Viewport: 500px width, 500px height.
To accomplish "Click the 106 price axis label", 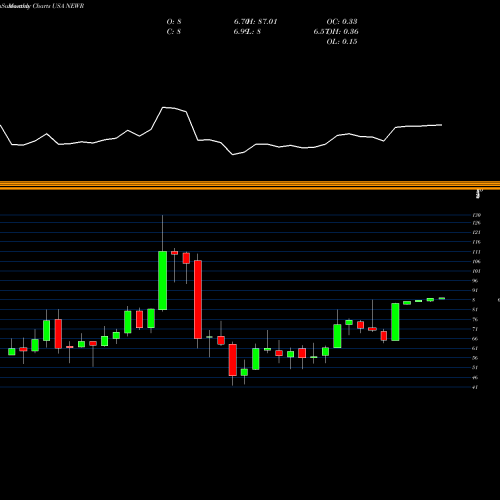I will 476,261.
